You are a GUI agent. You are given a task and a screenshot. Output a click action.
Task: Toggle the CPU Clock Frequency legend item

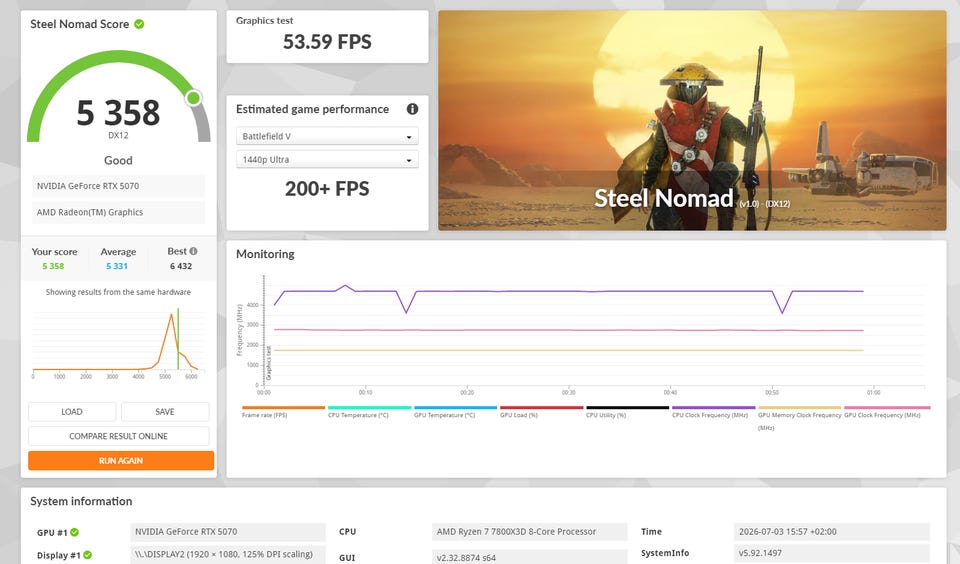[x=713, y=412]
